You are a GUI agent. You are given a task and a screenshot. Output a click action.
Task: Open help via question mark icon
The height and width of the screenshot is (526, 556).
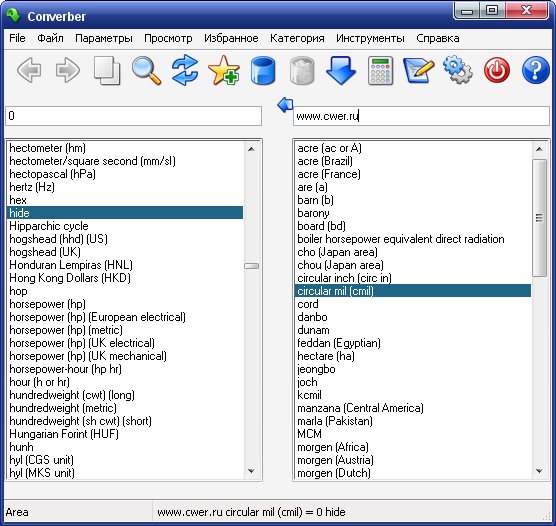(x=536, y=70)
